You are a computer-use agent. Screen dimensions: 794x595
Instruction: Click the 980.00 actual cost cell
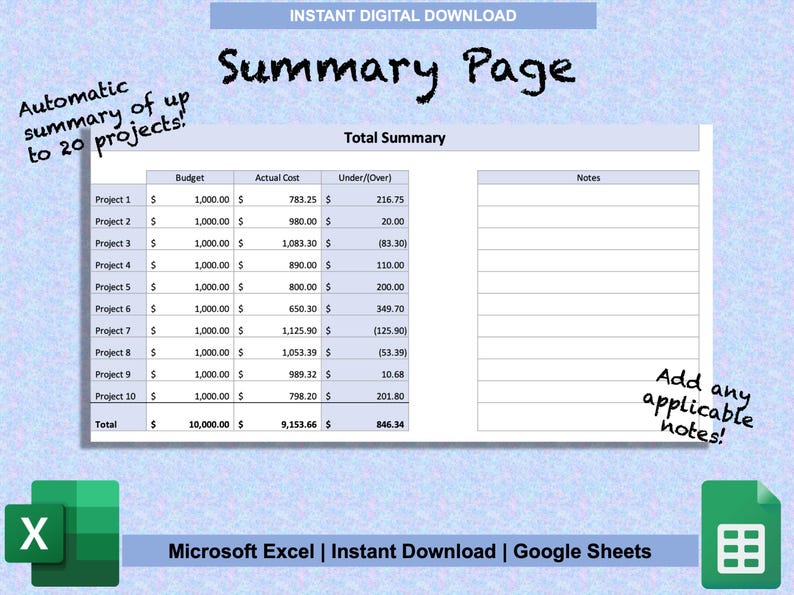pos(277,218)
